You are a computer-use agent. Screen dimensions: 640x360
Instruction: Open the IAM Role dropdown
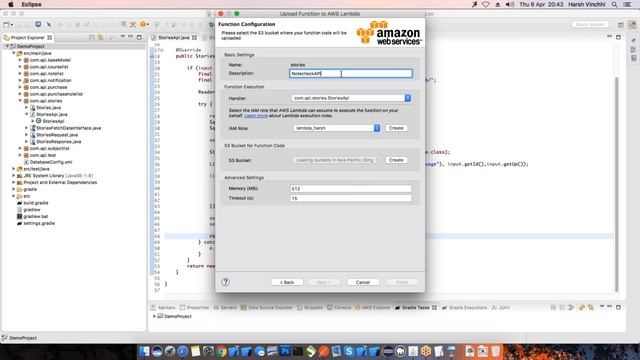pos(337,128)
